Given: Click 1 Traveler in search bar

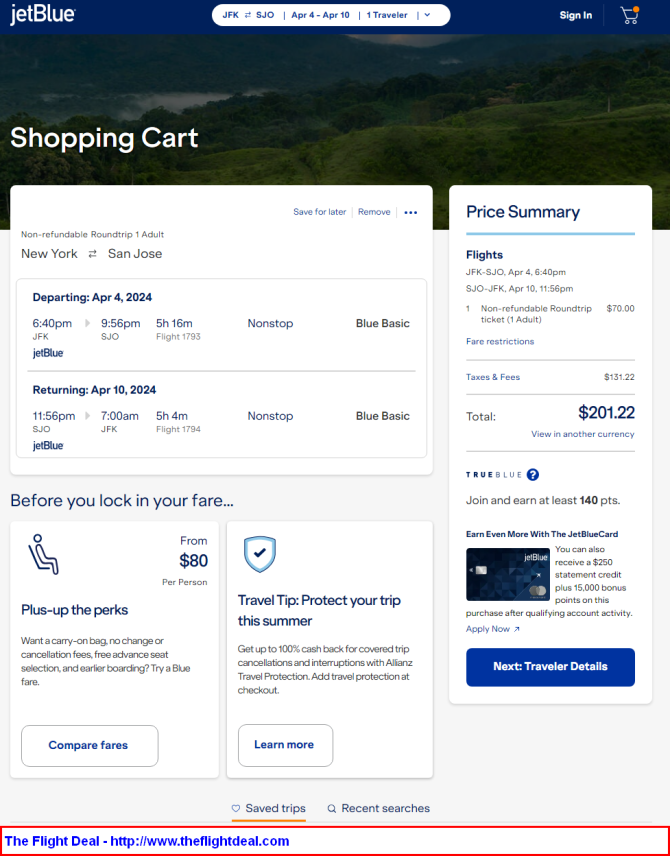Looking at the screenshot, I should click(387, 15).
